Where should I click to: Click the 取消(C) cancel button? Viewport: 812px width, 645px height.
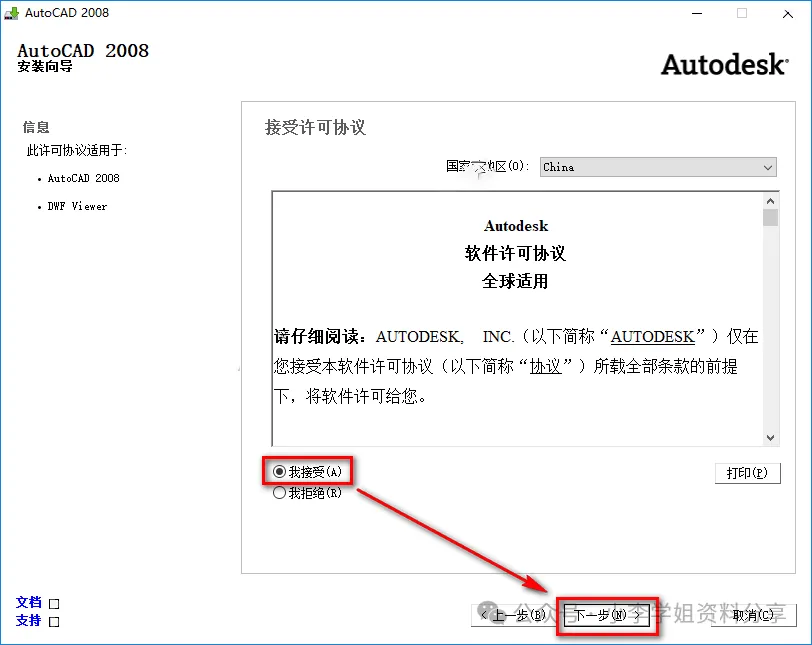(x=753, y=615)
